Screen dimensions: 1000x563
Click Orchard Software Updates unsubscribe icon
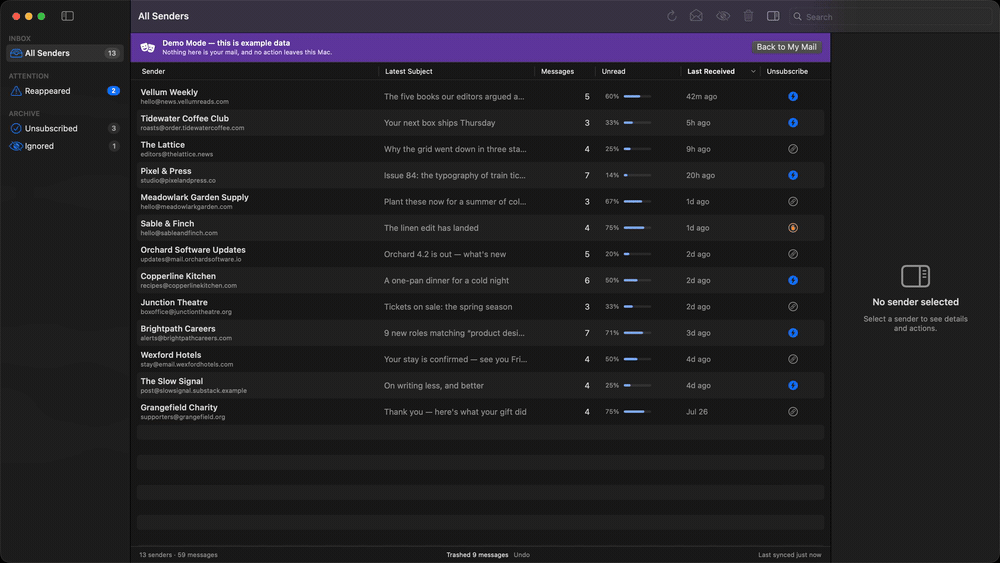tap(793, 254)
